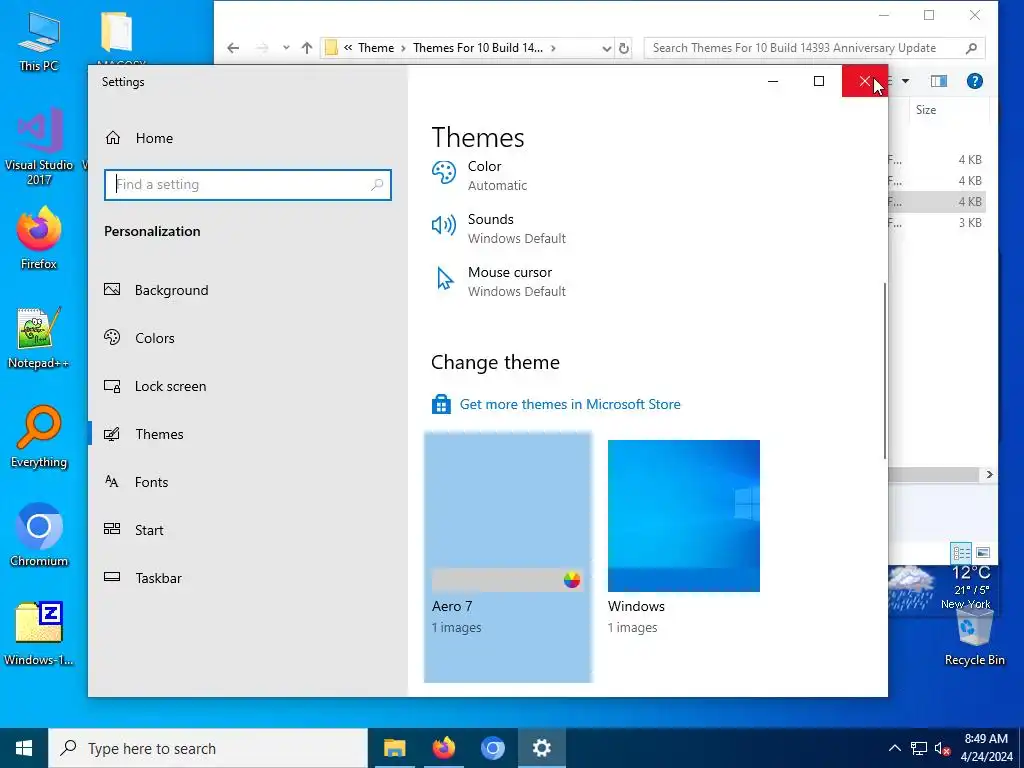The image size is (1024, 768).
Task: Click the Mouse cursor arrow icon
Action: pyautogui.click(x=445, y=278)
